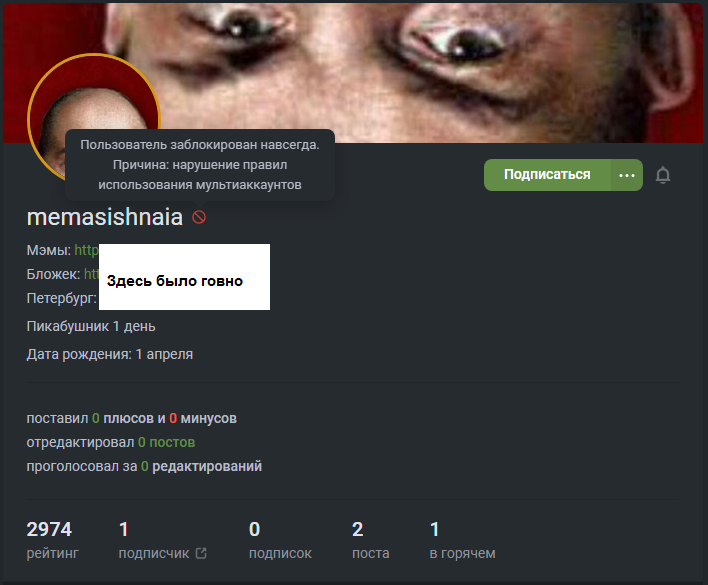Select the 1 в горячем stat
708x585 pixels.
coord(462,540)
